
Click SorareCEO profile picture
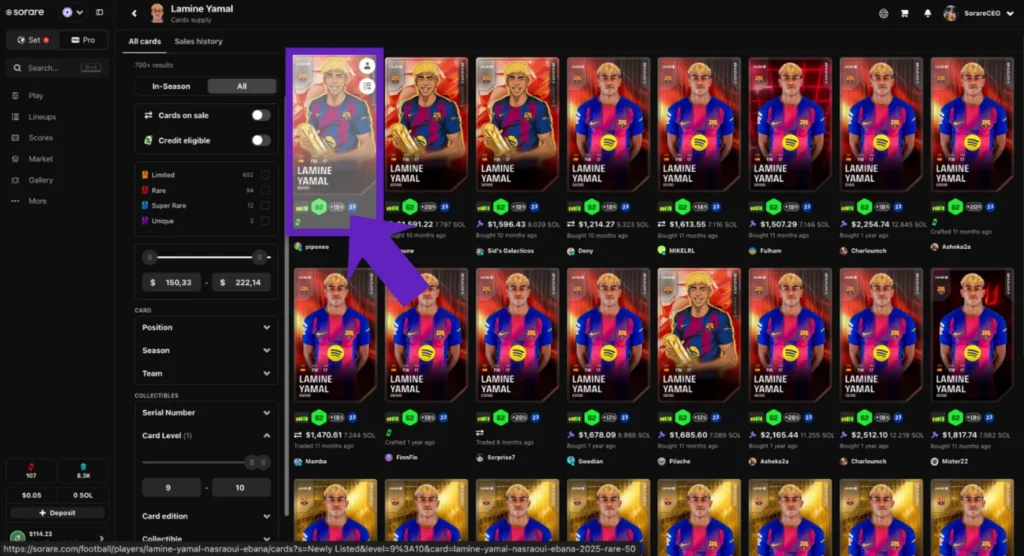(950, 13)
